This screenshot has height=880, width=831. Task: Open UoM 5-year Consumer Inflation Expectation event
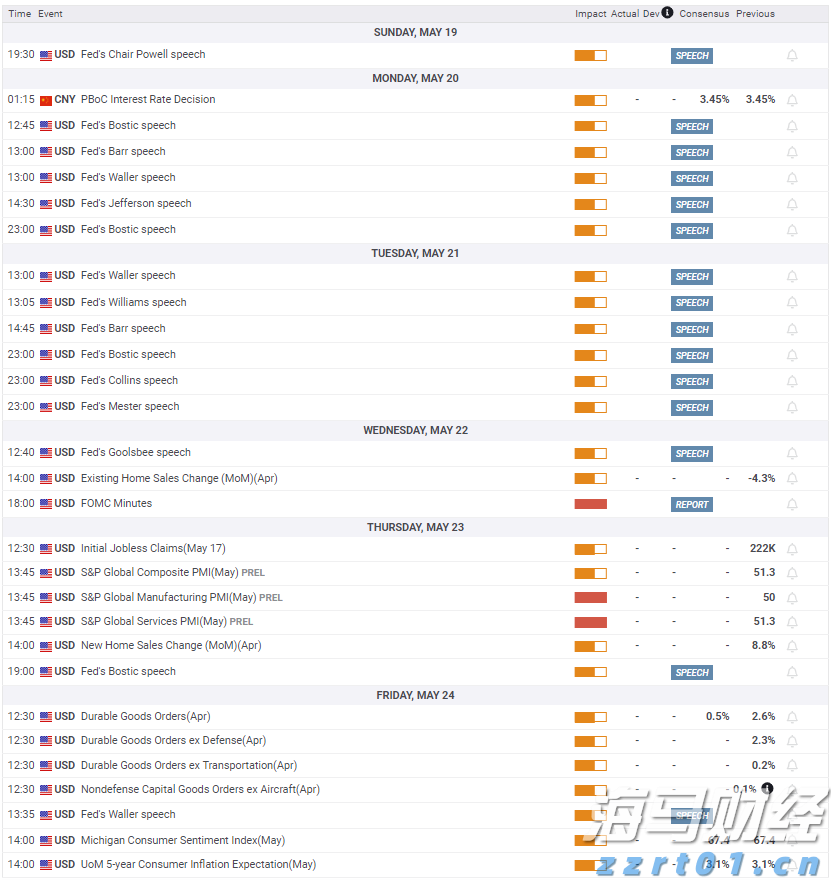(198, 865)
